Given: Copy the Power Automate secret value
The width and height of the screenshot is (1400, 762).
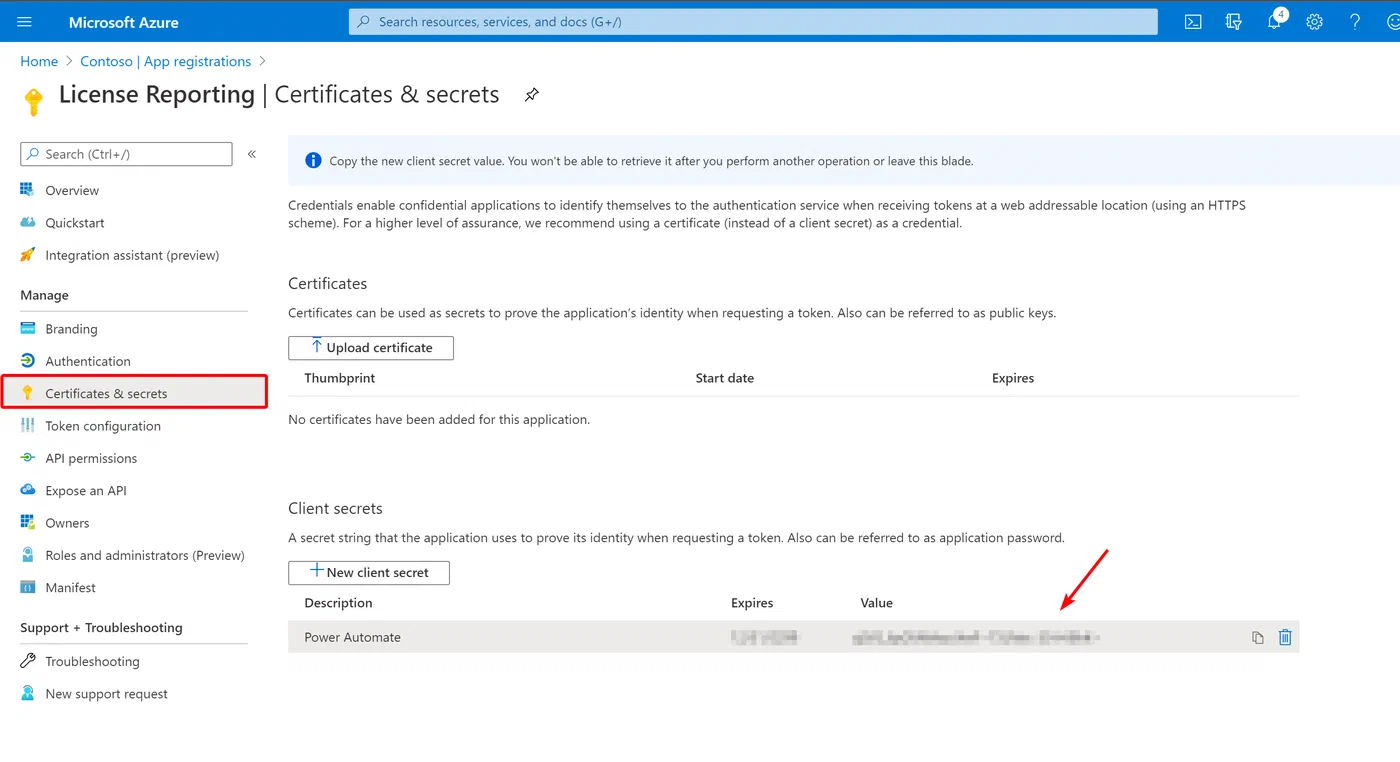Looking at the screenshot, I should pyautogui.click(x=1258, y=637).
